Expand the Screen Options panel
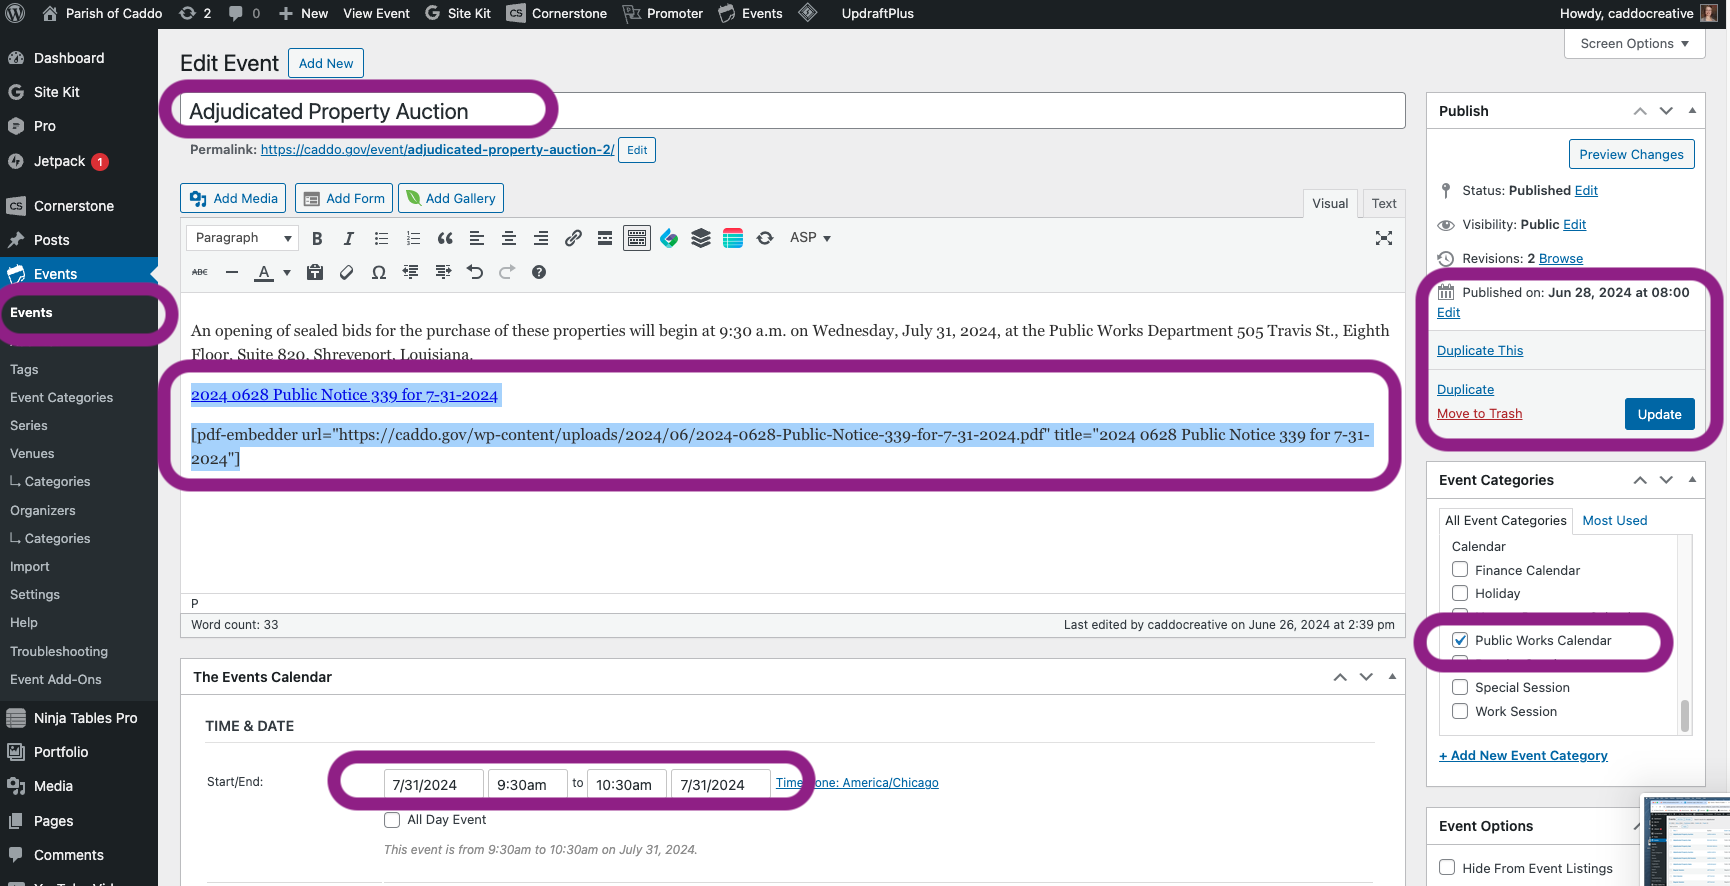 [1634, 44]
